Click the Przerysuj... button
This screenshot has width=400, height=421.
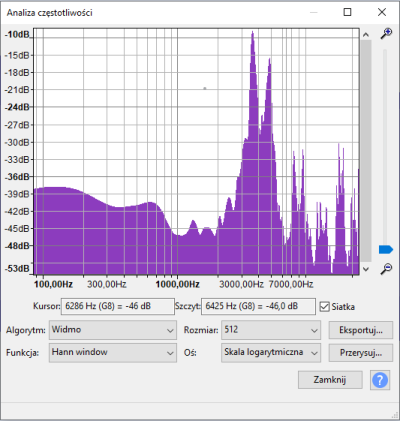click(361, 353)
